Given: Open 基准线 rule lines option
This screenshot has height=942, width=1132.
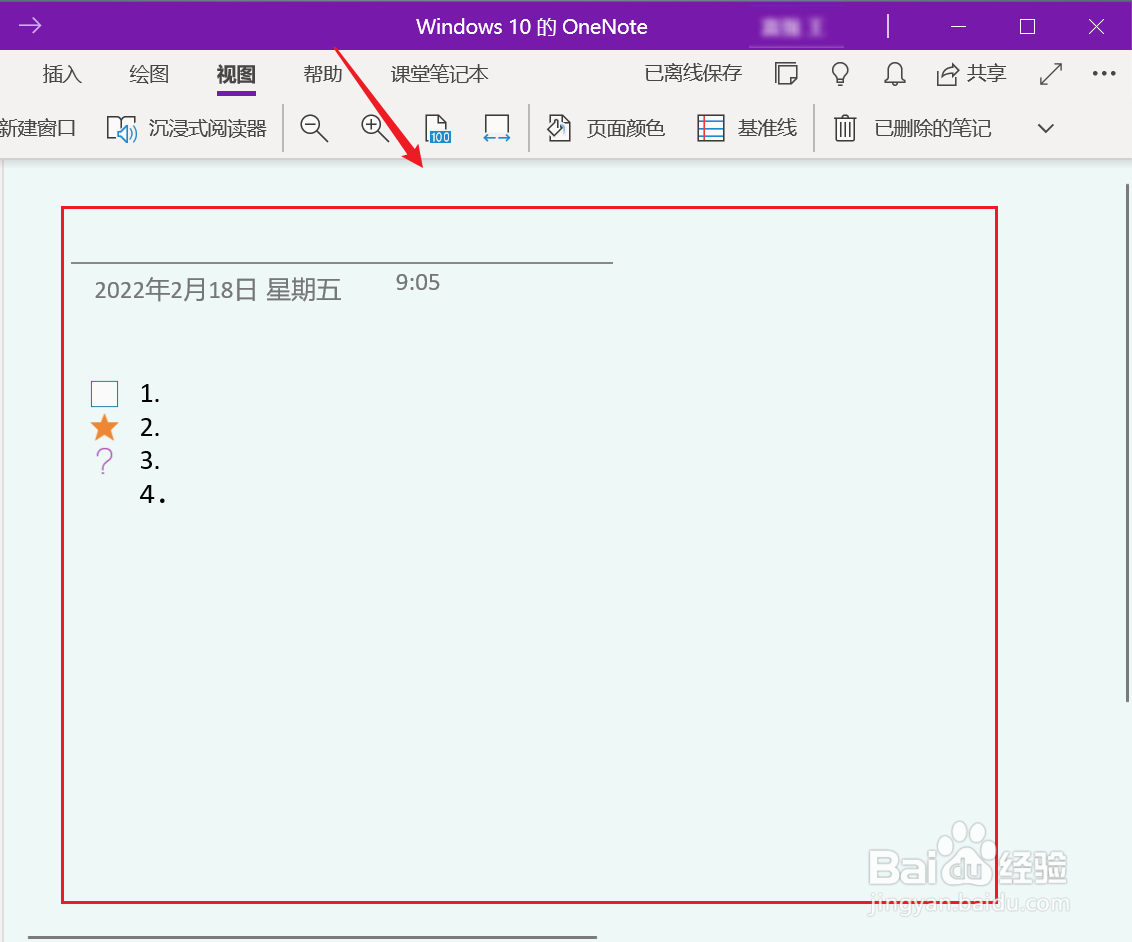Looking at the screenshot, I should tap(747, 128).
